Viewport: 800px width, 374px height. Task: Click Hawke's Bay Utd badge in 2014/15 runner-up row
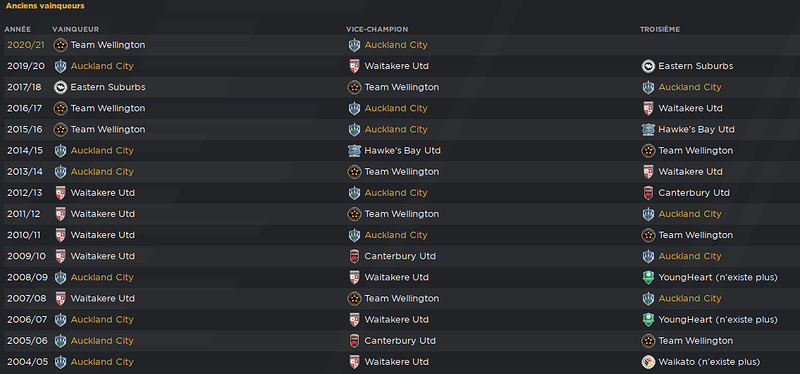(x=354, y=151)
